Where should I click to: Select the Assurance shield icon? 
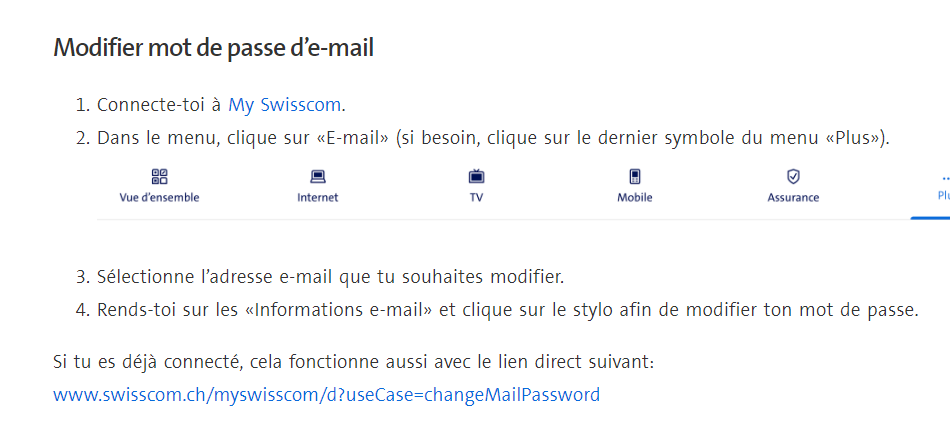pyautogui.click(x=793, y=177)
